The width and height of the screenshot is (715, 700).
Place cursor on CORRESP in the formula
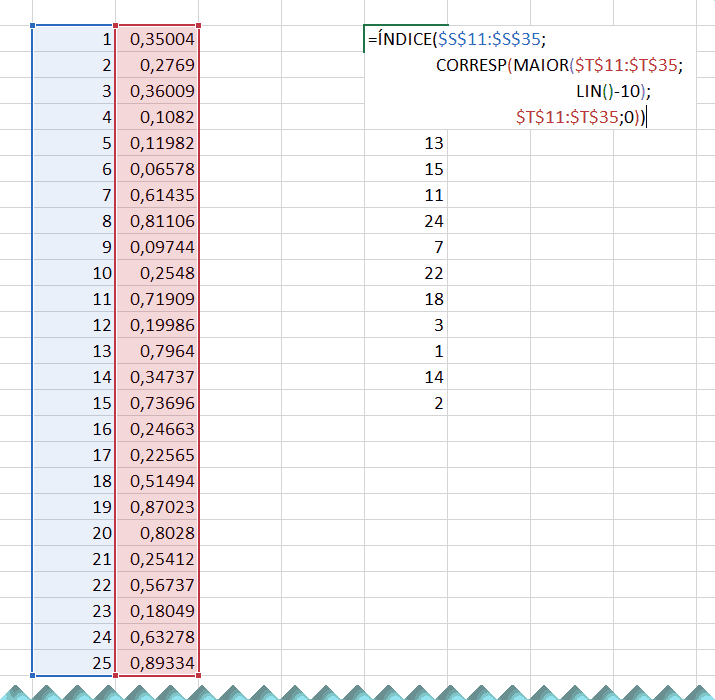[471, 66]
